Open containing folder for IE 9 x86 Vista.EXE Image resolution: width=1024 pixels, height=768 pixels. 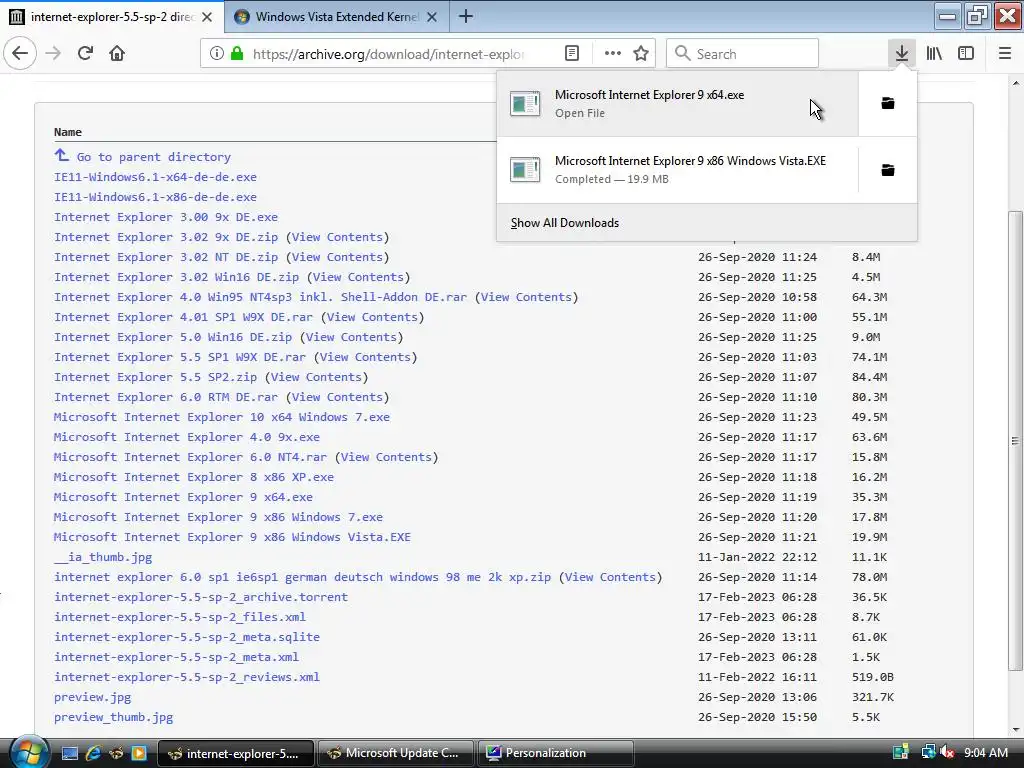click(x=888, y=170)
